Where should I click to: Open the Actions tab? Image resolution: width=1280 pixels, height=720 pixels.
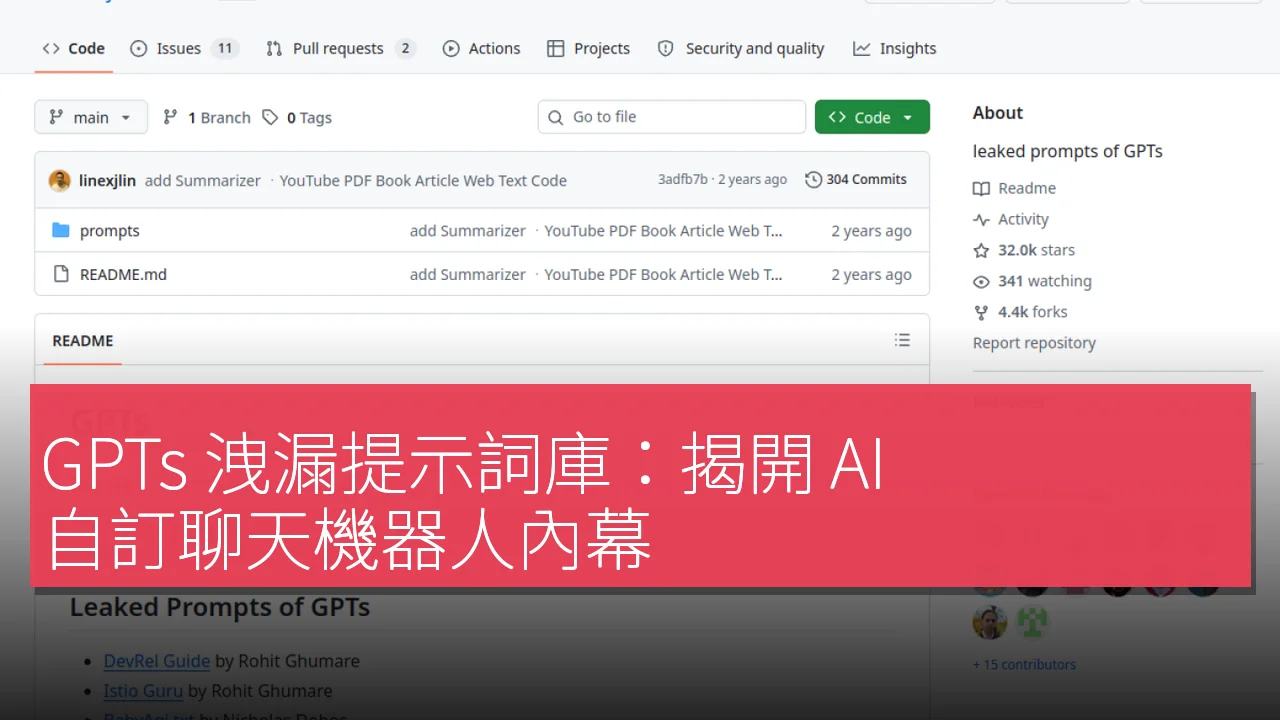coord(481,48)
